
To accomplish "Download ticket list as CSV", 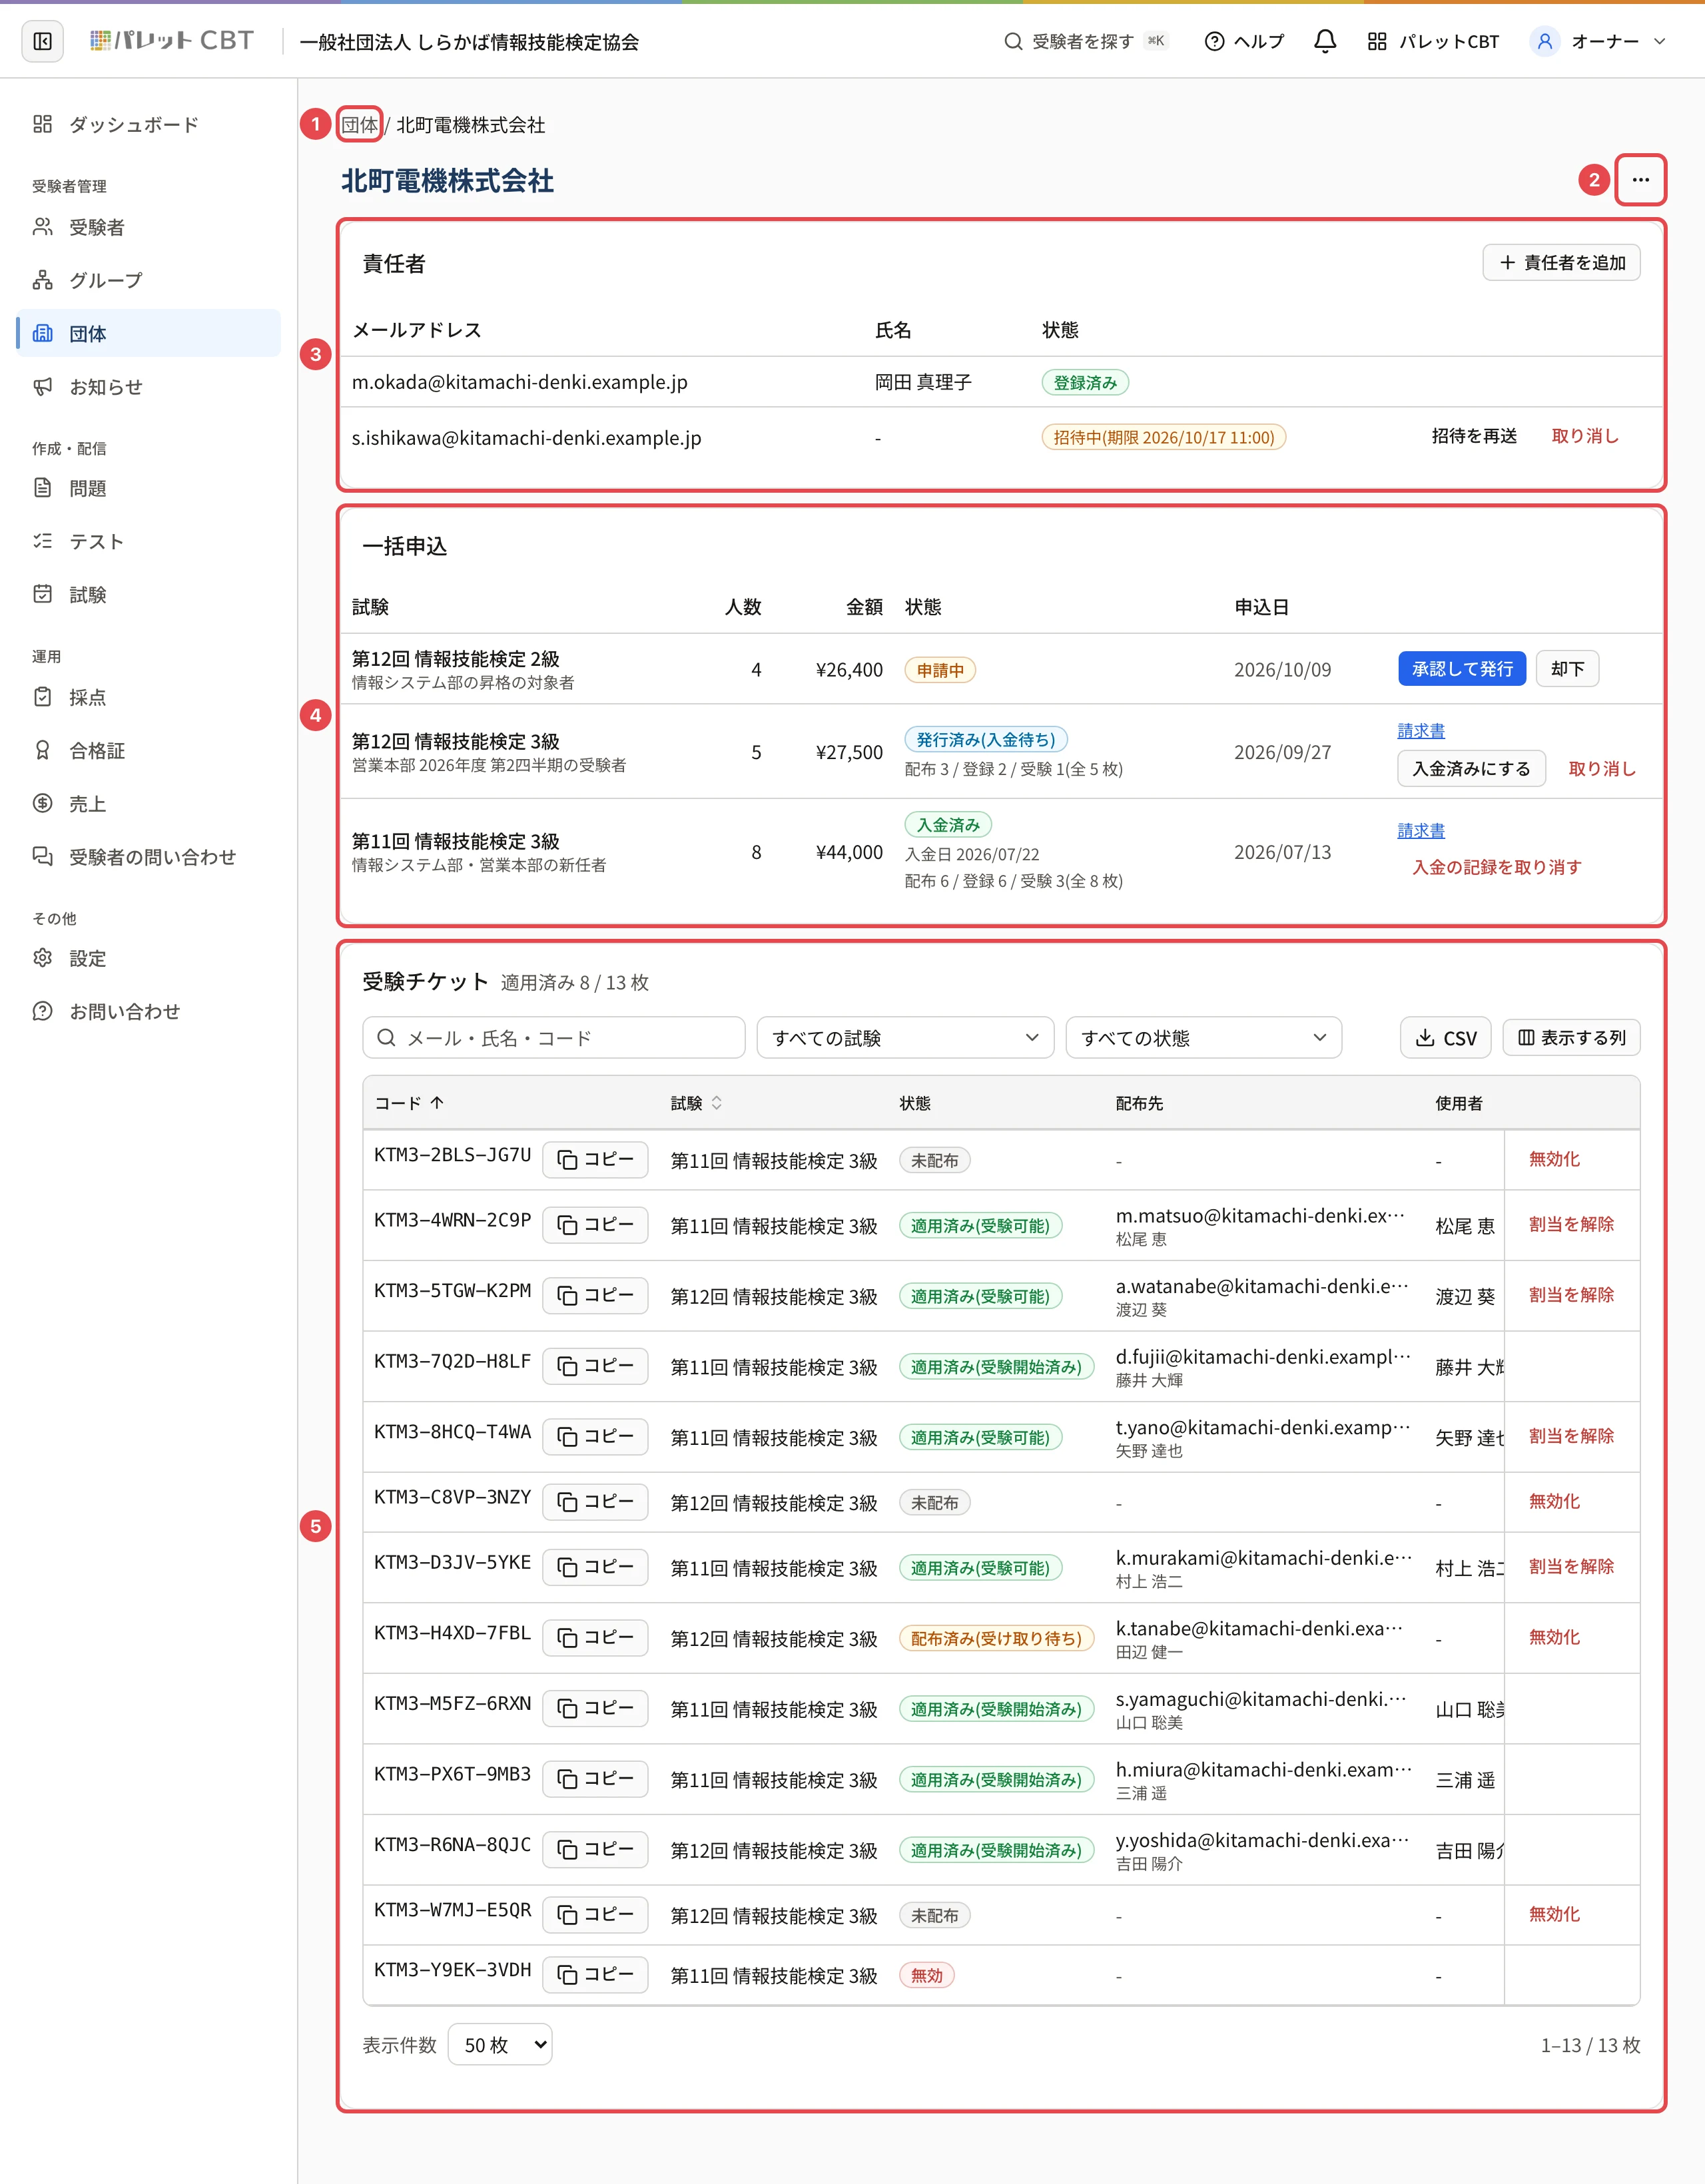I will pyautogui.click(x=1446, y=1038).
